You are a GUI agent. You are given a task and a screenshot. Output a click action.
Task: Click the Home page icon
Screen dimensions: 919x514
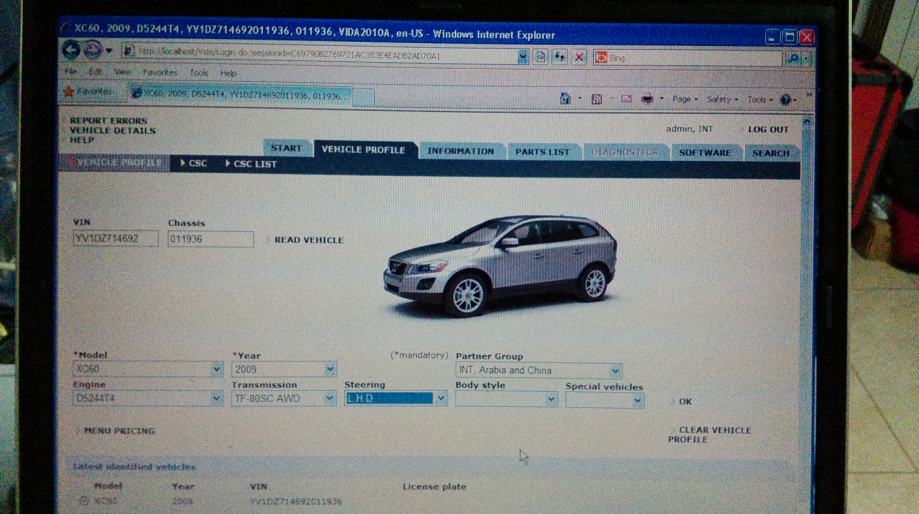(x=565, y=98)
